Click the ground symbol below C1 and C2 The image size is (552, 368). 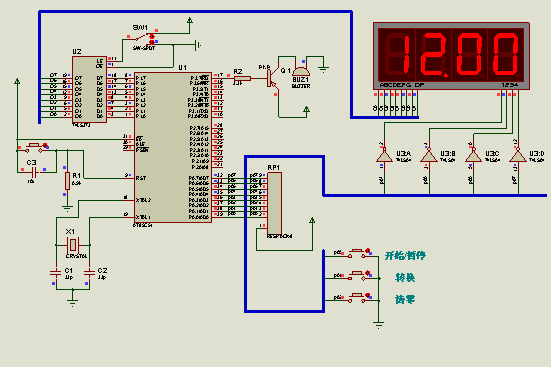coord(73,303)
